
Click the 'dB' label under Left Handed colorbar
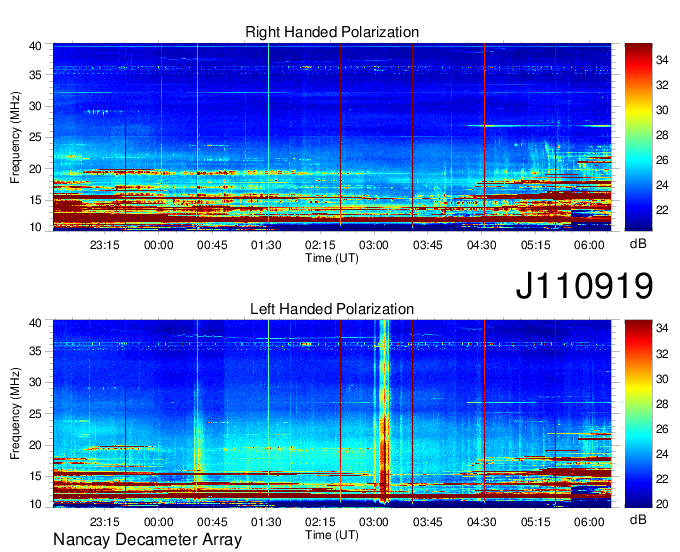tap(638, 519)
